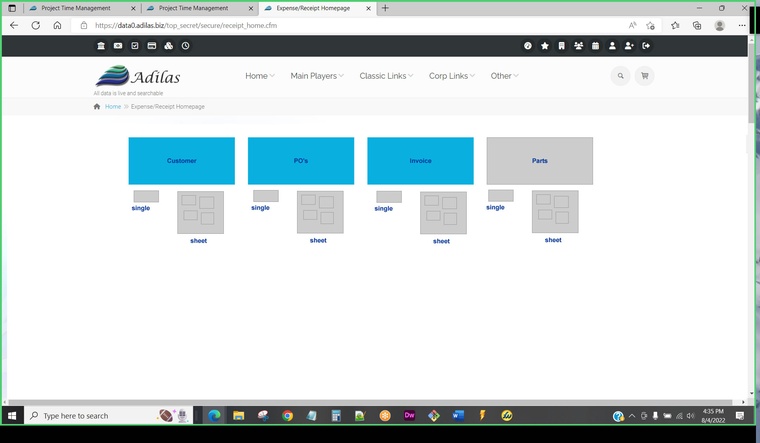Expand the Home dropdown menu
The height and width of the screenshot is (443, 760).
click(259, 76)
